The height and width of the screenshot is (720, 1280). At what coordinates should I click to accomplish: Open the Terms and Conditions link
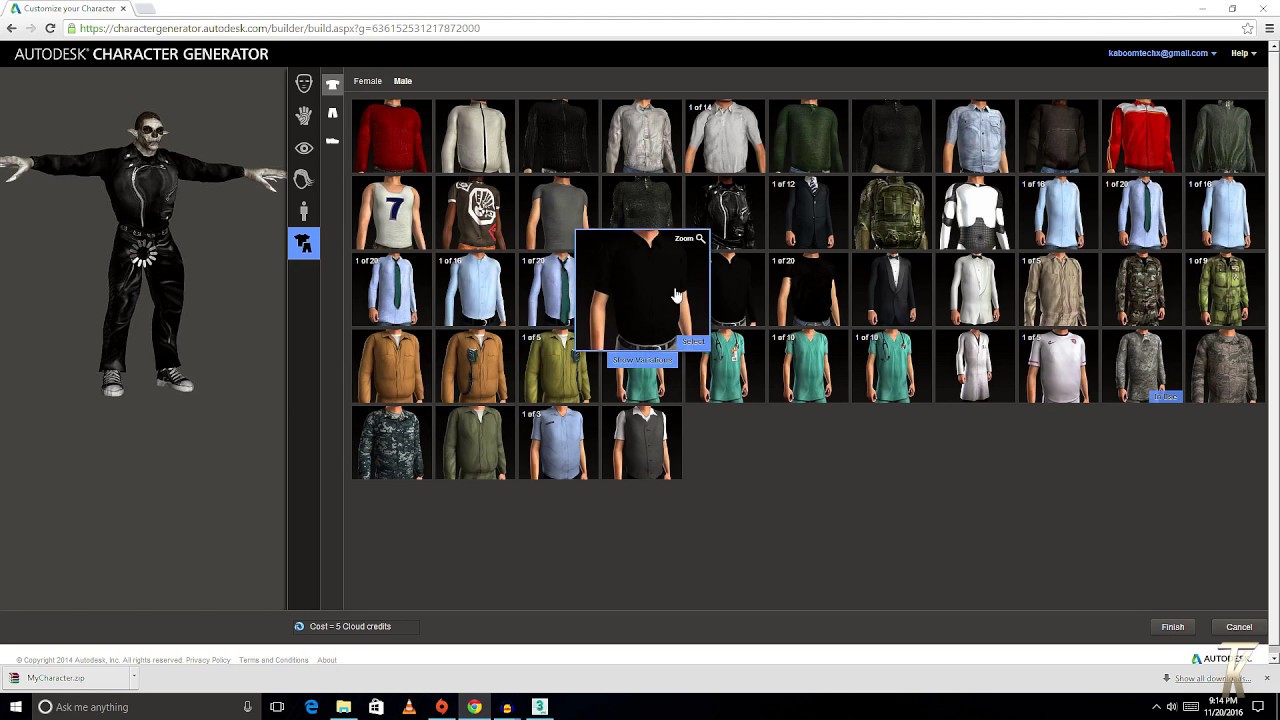(274, 660)
